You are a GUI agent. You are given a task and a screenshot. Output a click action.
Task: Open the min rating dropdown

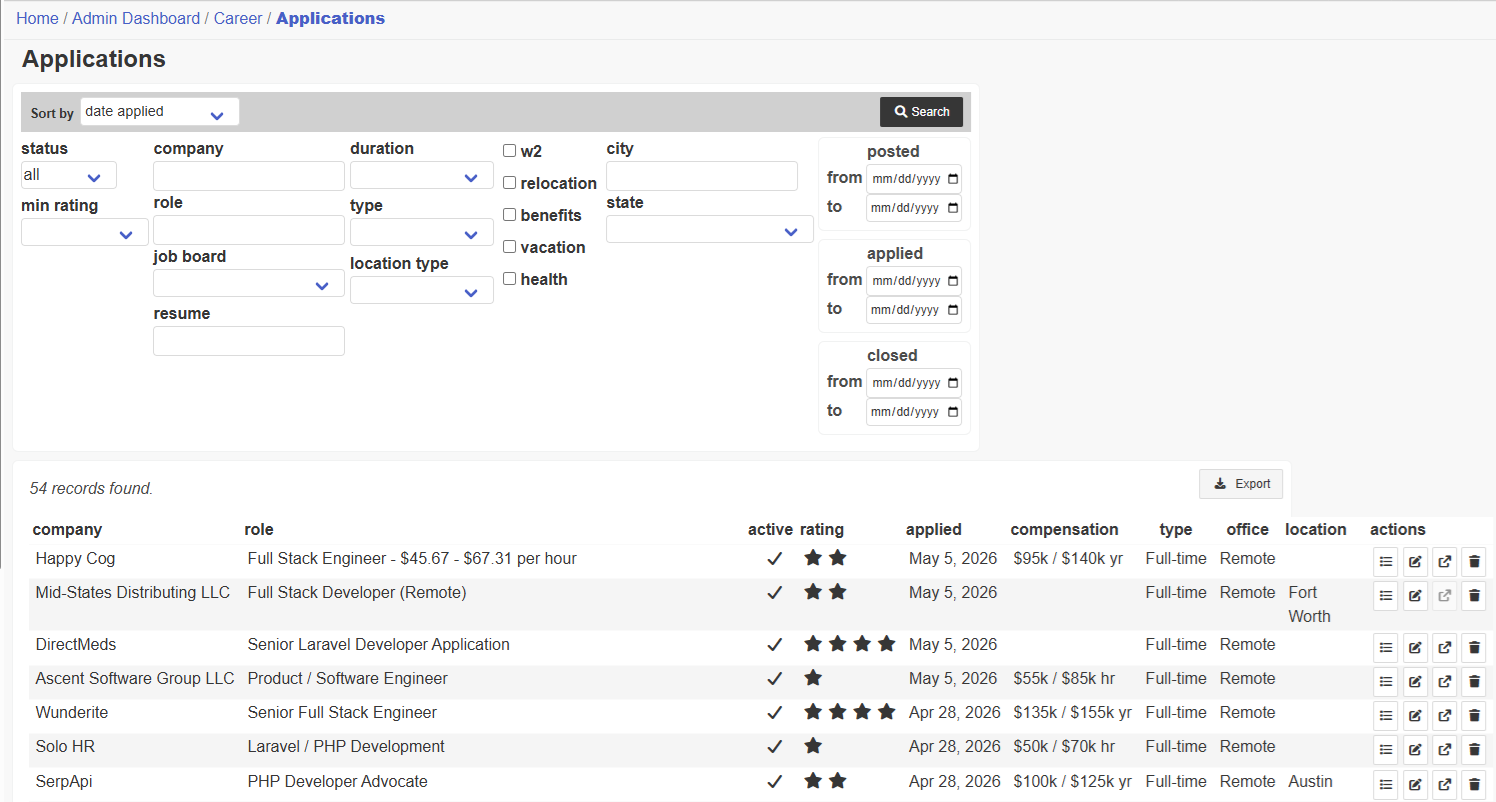point(85,232)
